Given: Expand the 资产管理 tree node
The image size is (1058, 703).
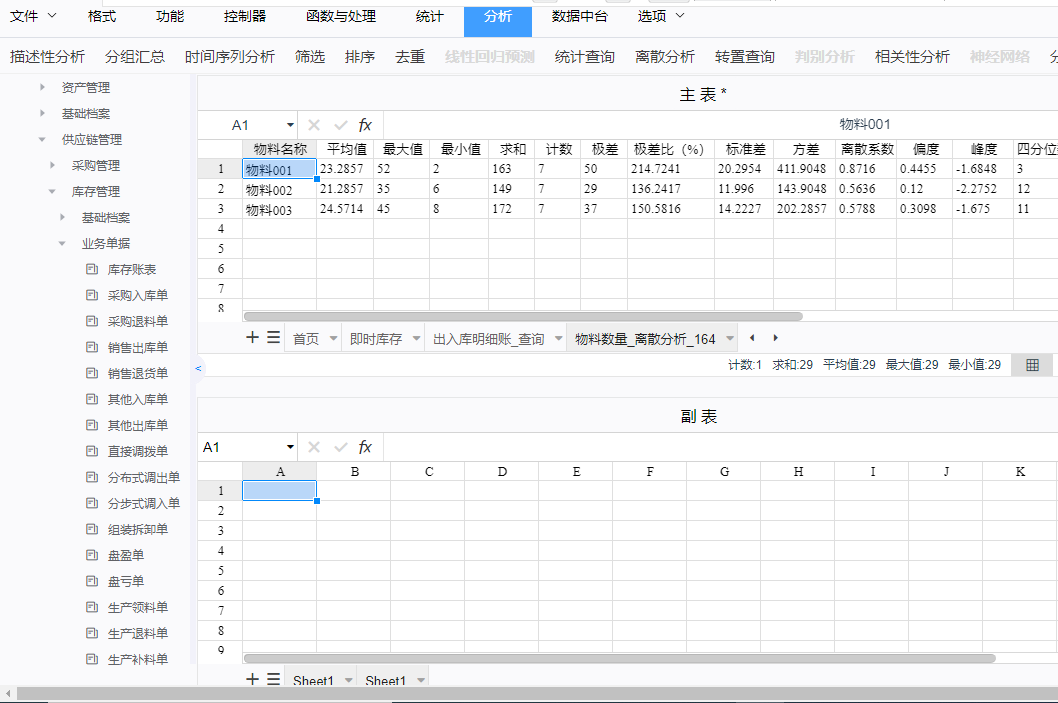Looking at the screenshot, I should coord(43,87).
